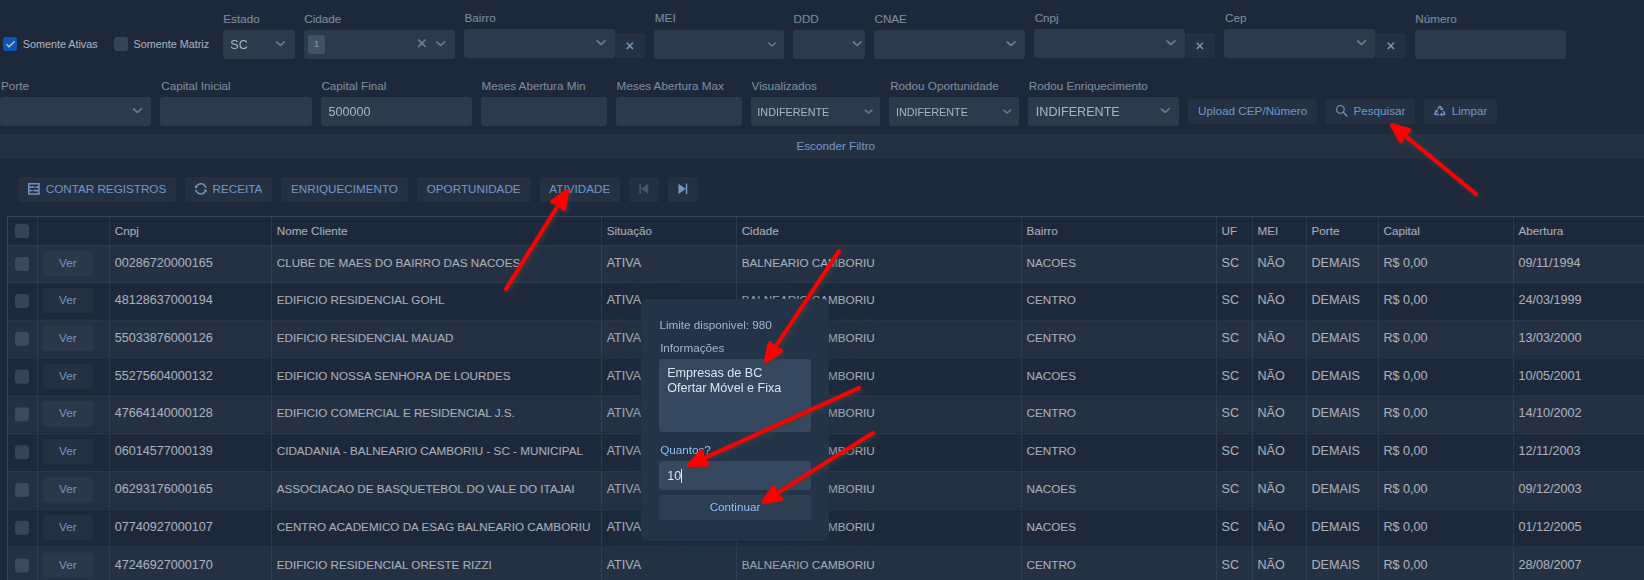
Task: View details for EDIFICIO NOSSA SENHORA DE LOURDES
Action: [68, 376]
